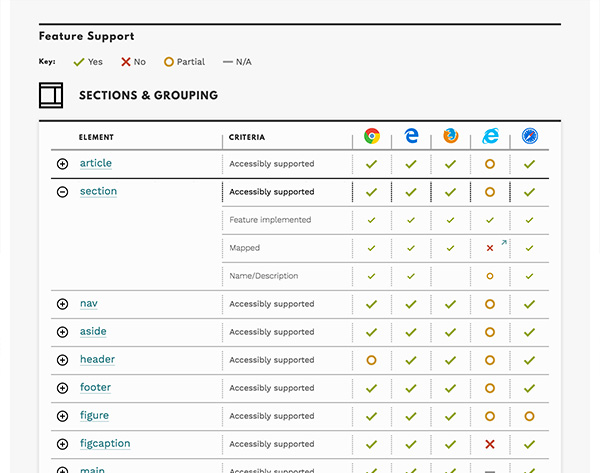Image resolution: width=600 pixels, height=473 pixels.
Task: Click the red X in figcaption row
Action: point(490,444)
